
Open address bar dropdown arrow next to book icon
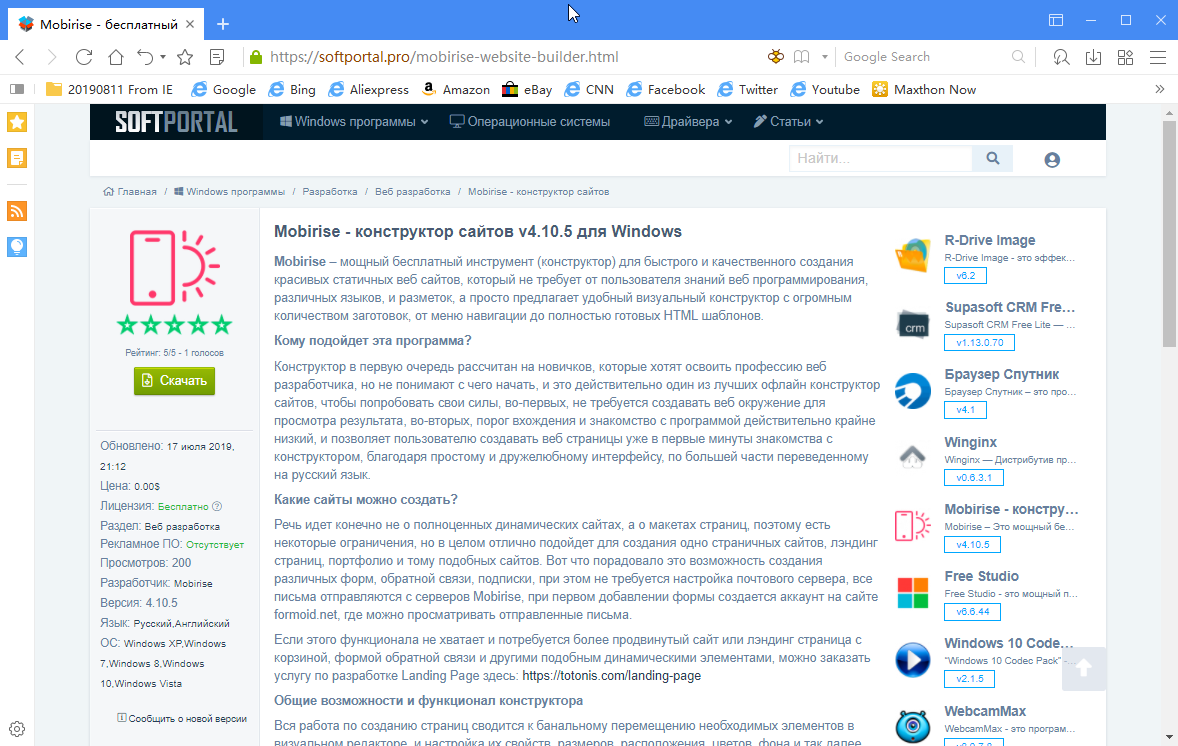coord(824,57)
